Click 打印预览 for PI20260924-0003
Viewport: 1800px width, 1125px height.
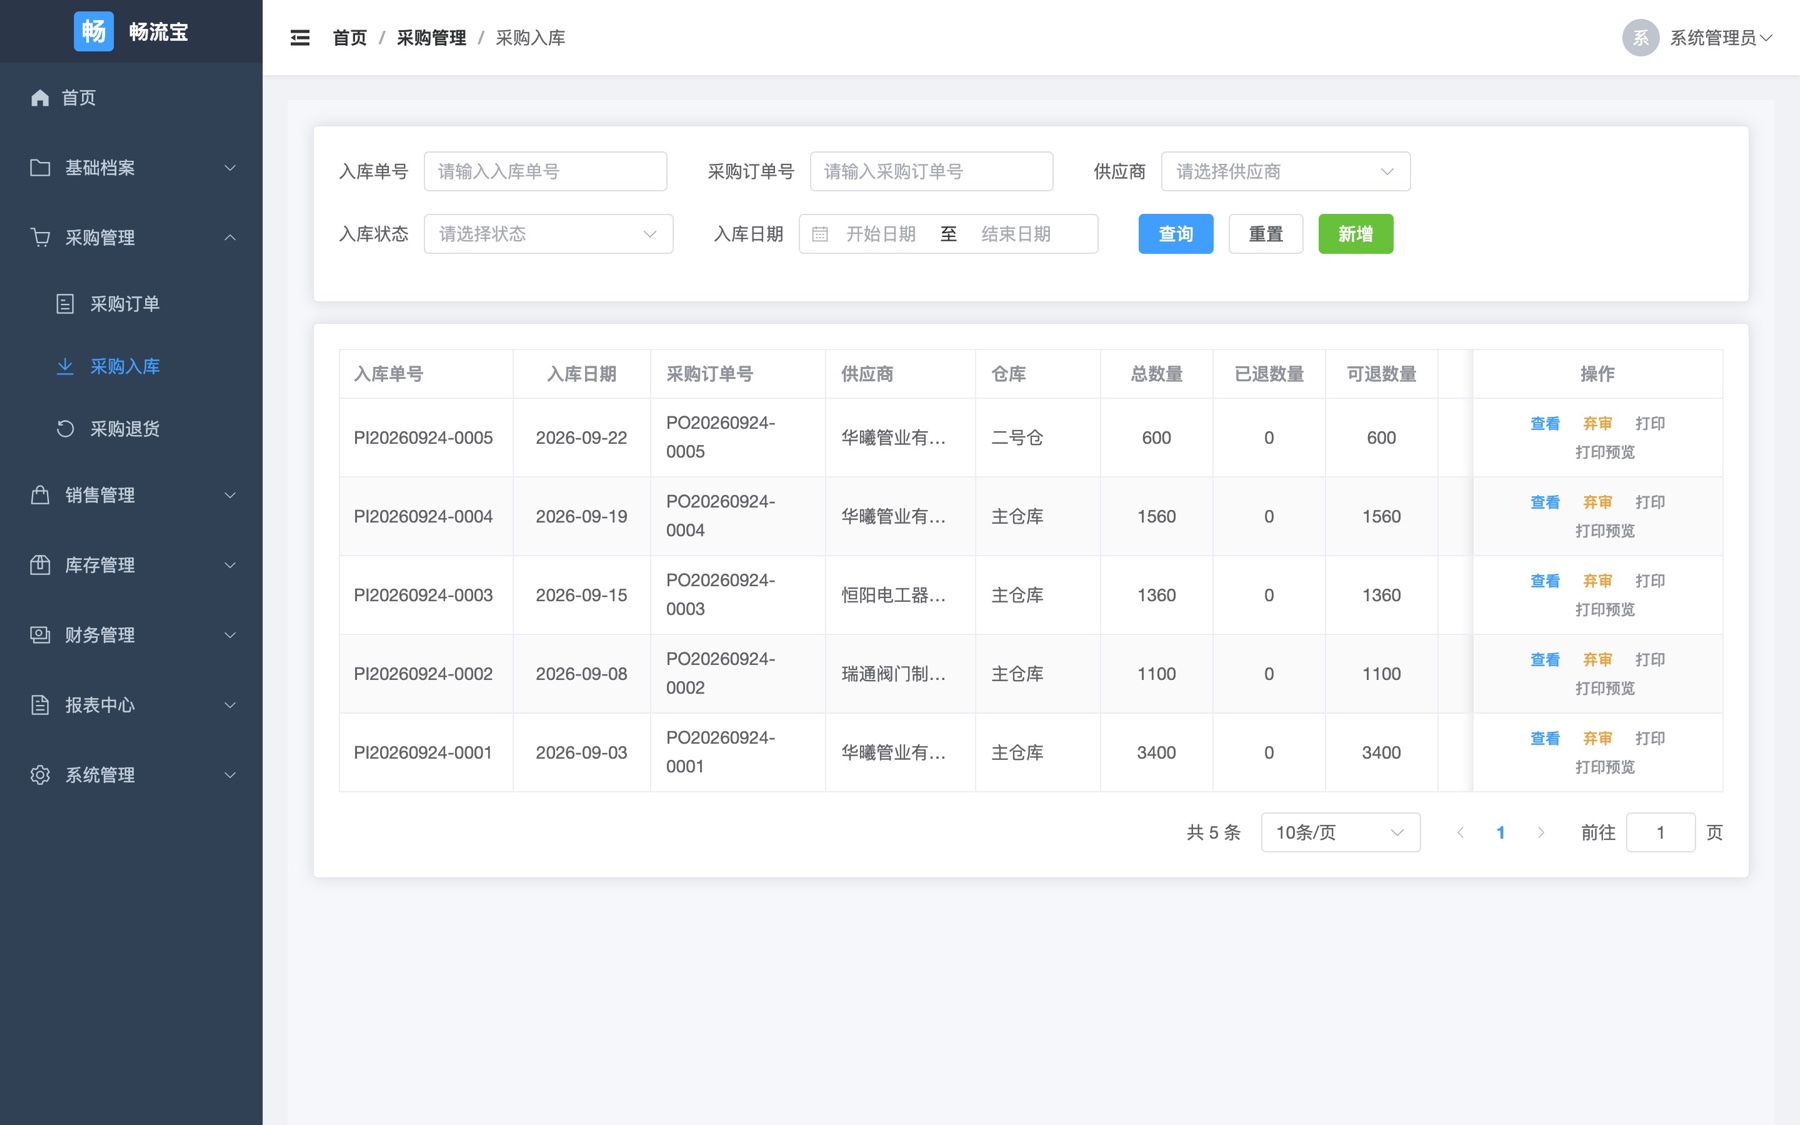(x=1605, y=610)
